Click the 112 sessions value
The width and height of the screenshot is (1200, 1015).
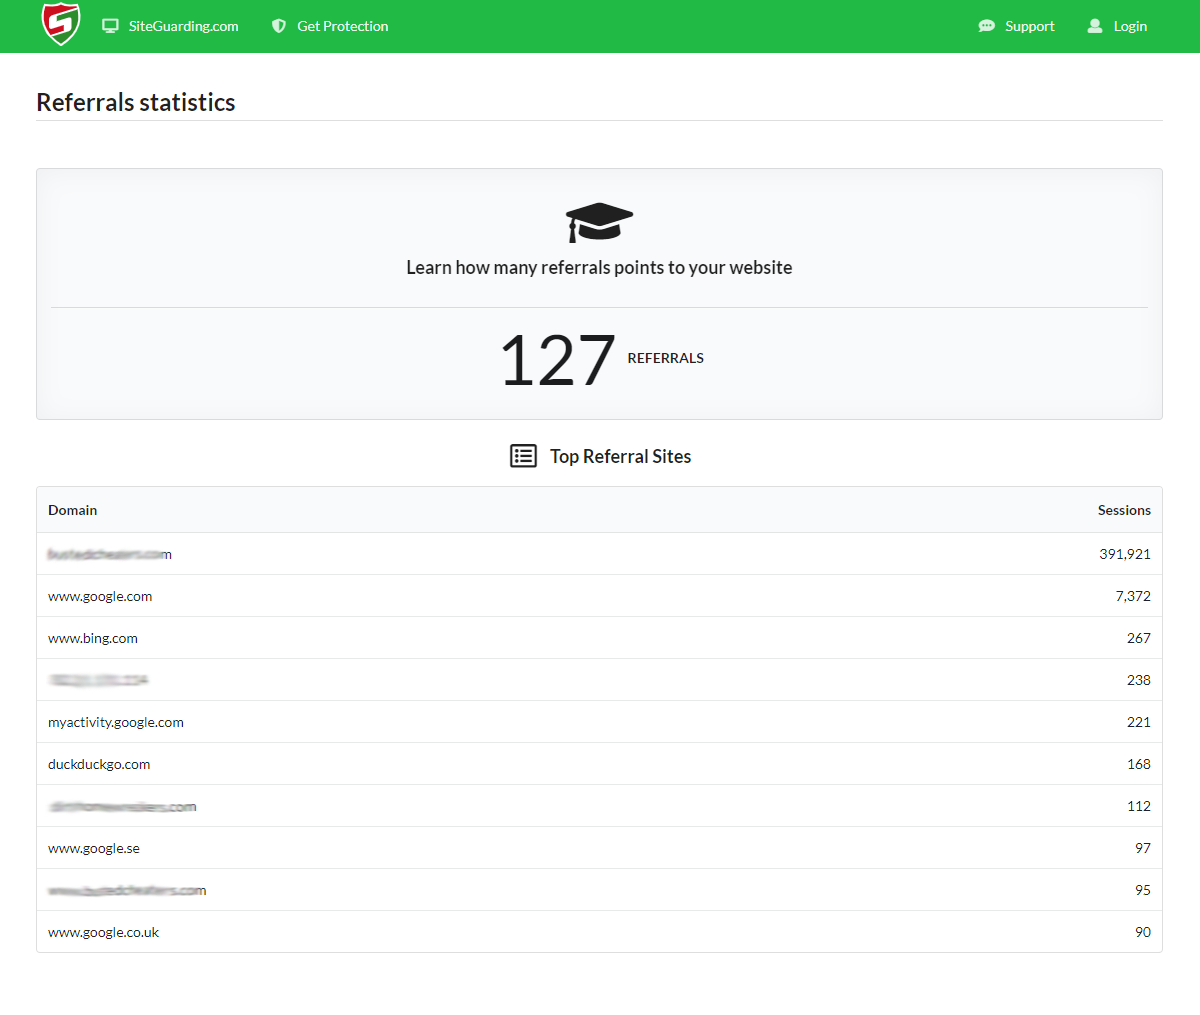coord(1139,806)
